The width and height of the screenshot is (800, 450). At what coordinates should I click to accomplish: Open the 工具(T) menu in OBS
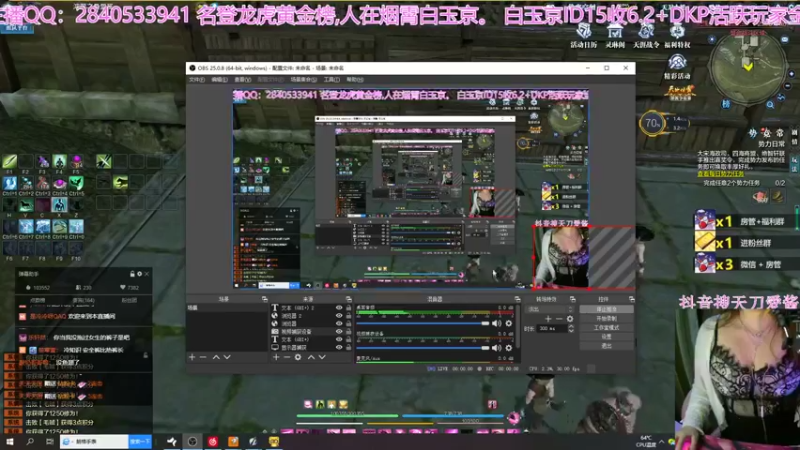[x=332, y=80]
